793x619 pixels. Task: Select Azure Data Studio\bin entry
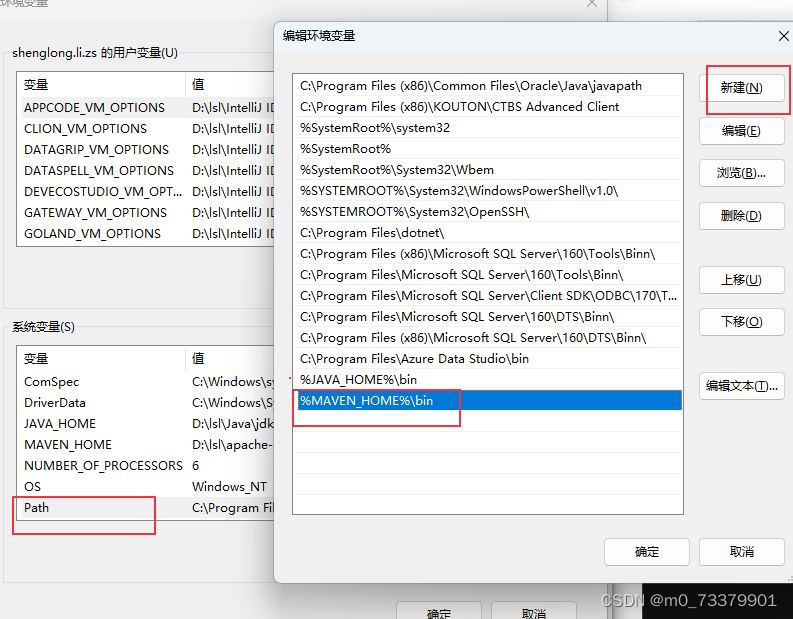point(488,359)
